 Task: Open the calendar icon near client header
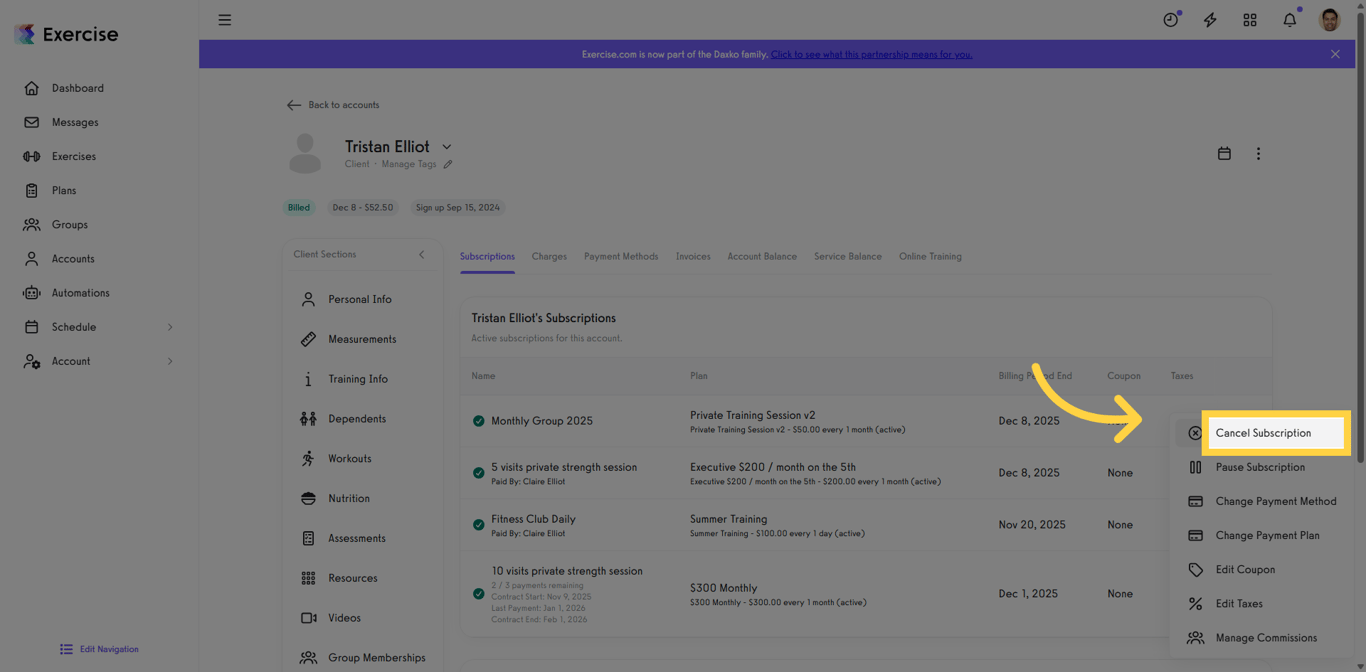pyautogui.click(x=1224, y=154)
